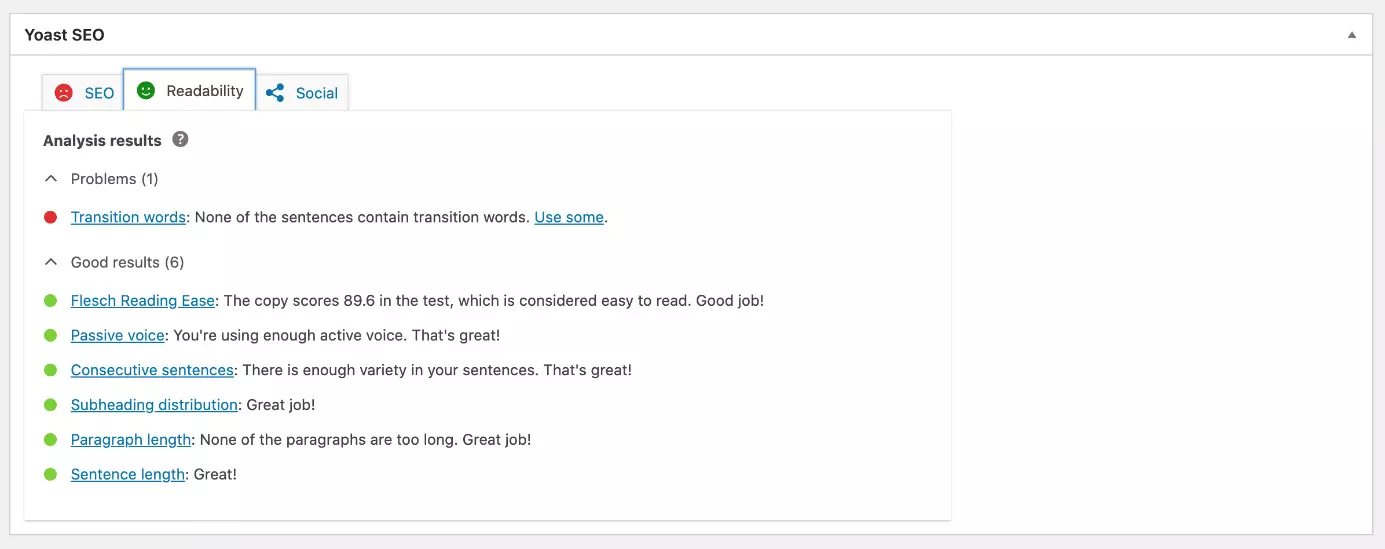Screen dimensions: 1385x549
Task: Click the "Use some" link
Action: pos(569,217)
